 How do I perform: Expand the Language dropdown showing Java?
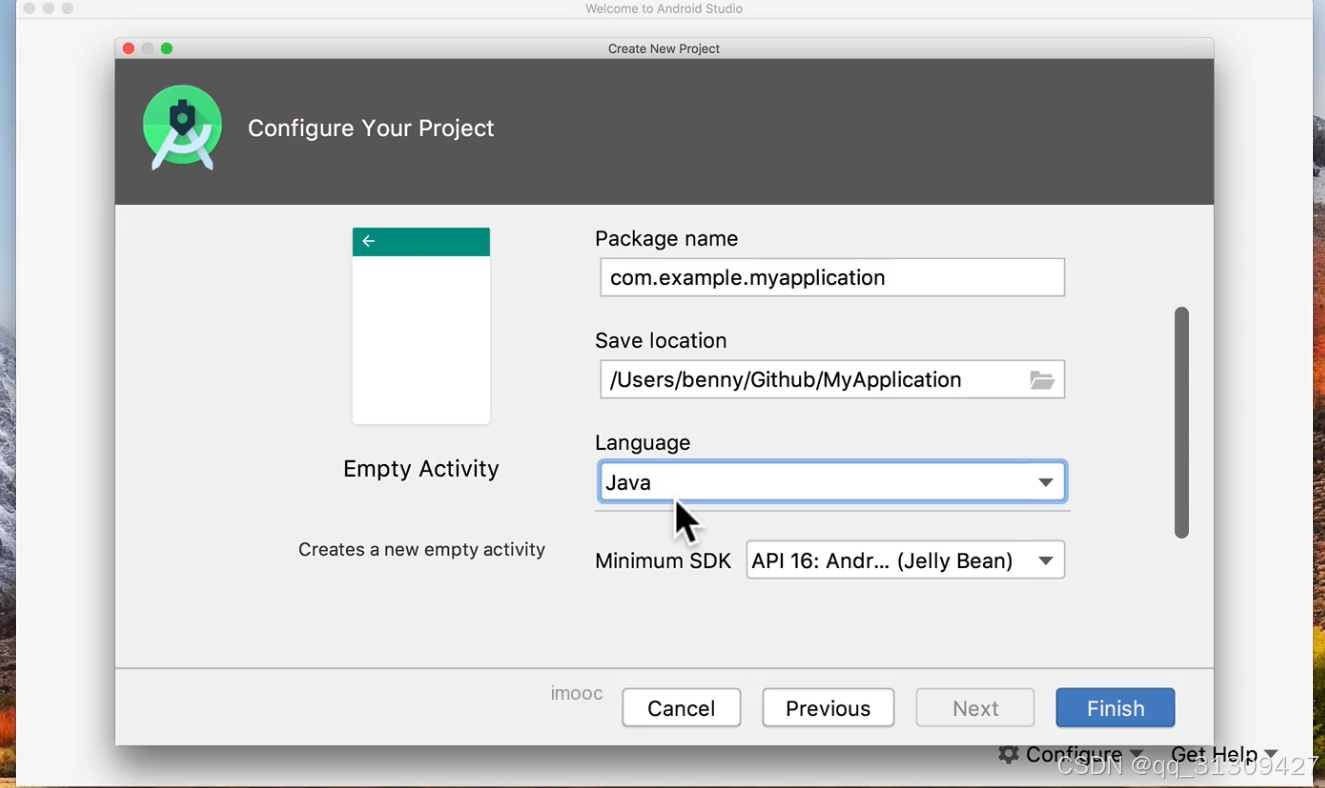coord(1046,481)
